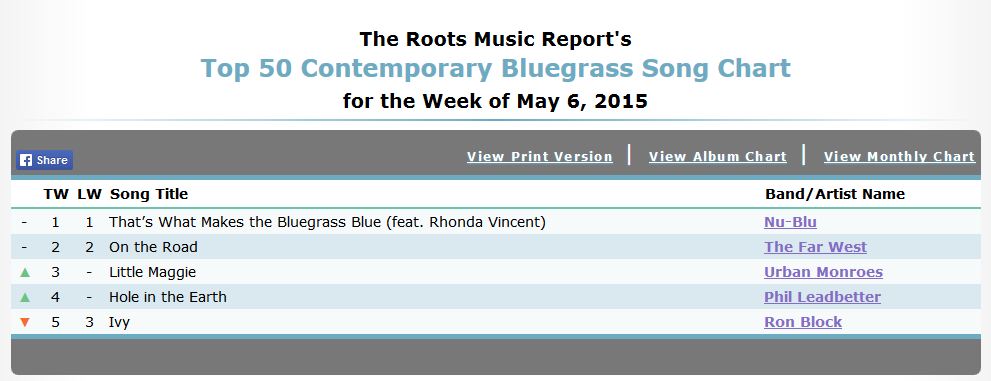
Task: Select the song title On the Road
Action: [153, 247]
